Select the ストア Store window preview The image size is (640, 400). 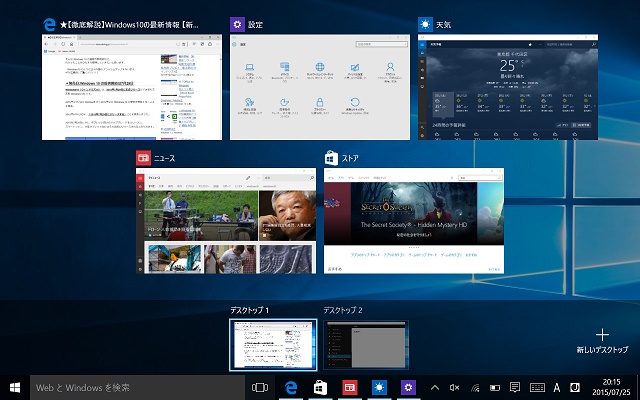(x=414, y=220)
